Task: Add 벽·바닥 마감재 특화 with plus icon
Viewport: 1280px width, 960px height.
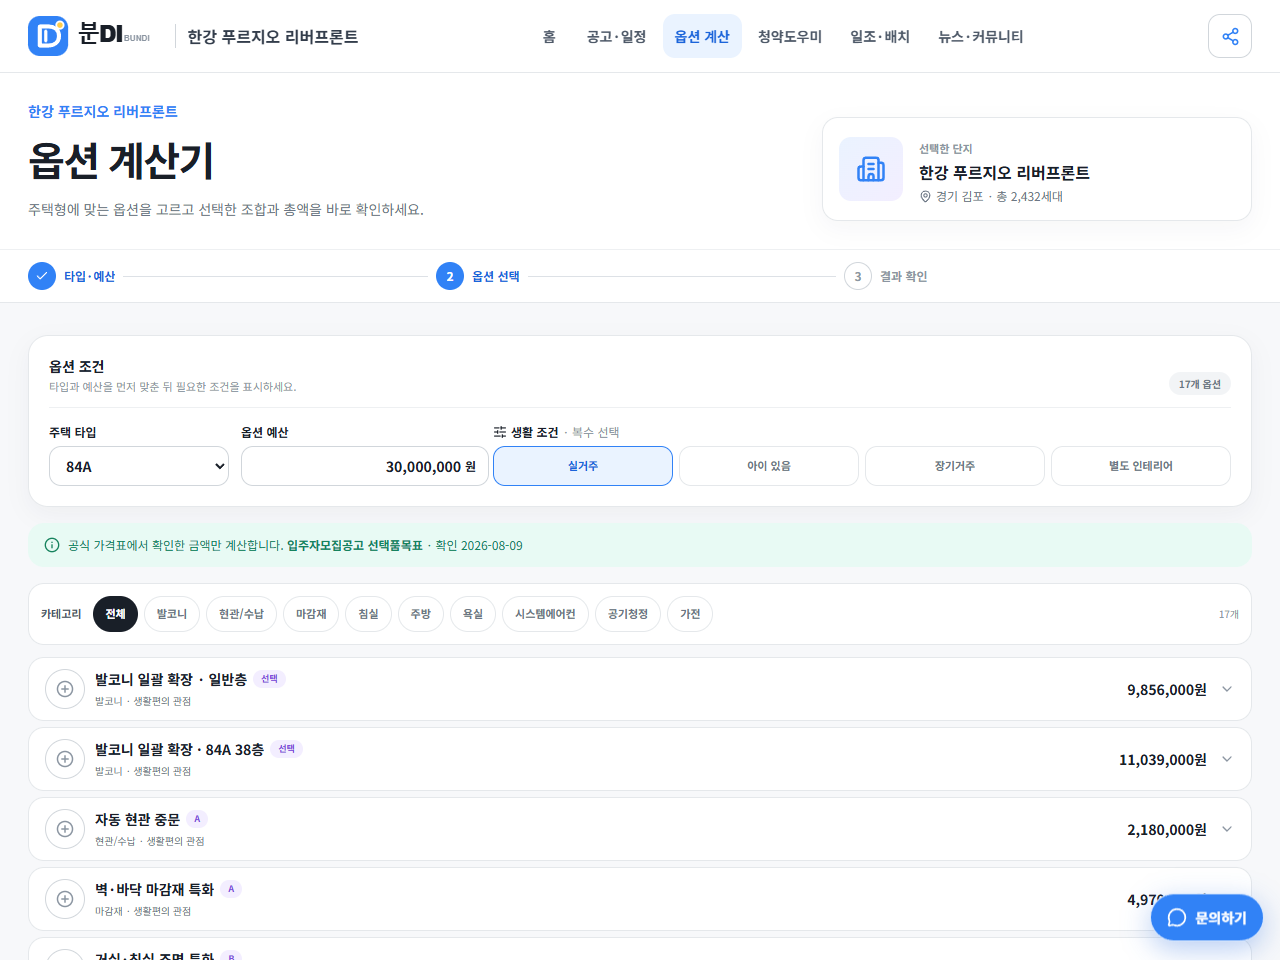Action: pos(65,899)
